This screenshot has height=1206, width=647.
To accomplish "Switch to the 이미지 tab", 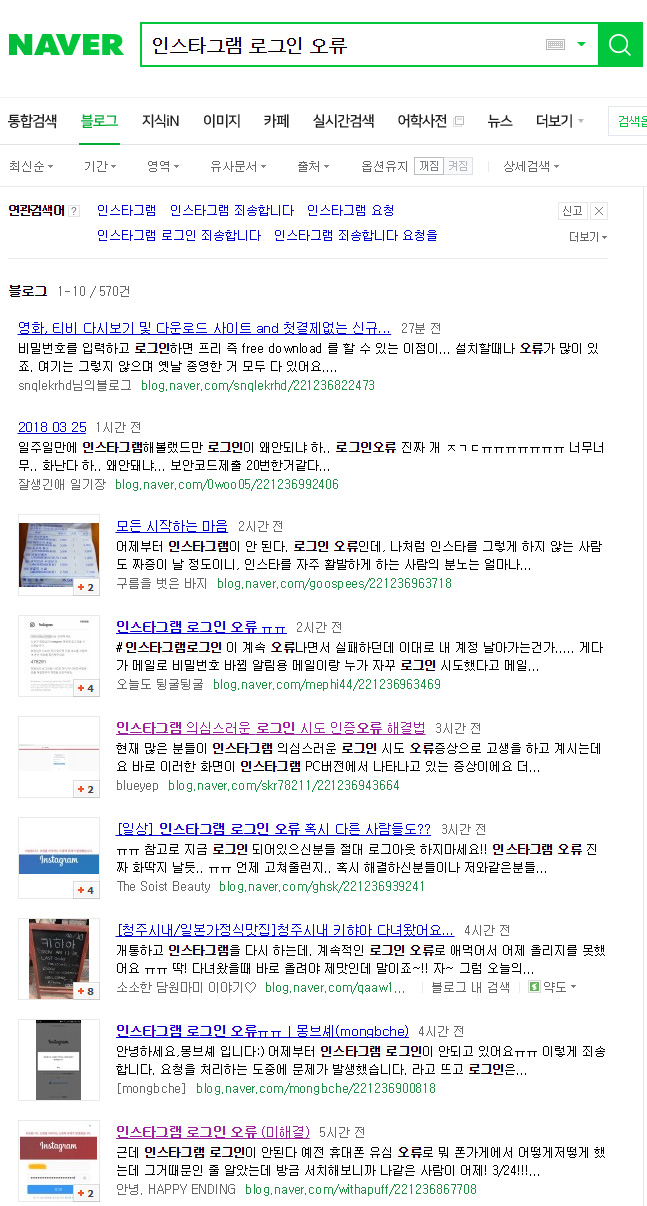I will pos(222,121).
